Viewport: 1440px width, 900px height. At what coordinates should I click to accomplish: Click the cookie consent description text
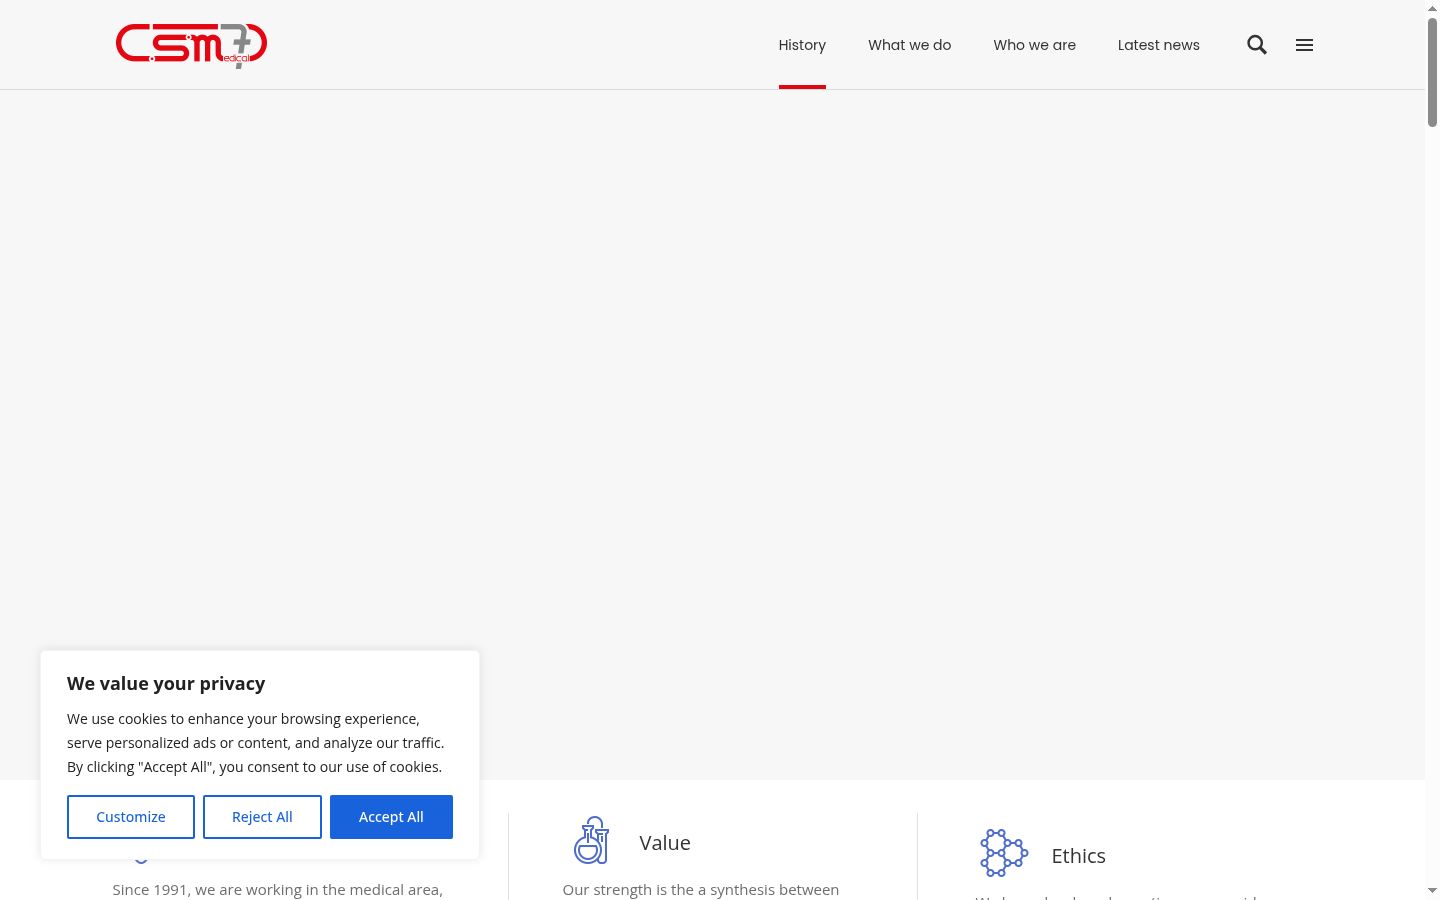pyautogui.click(x=256, y=743)
